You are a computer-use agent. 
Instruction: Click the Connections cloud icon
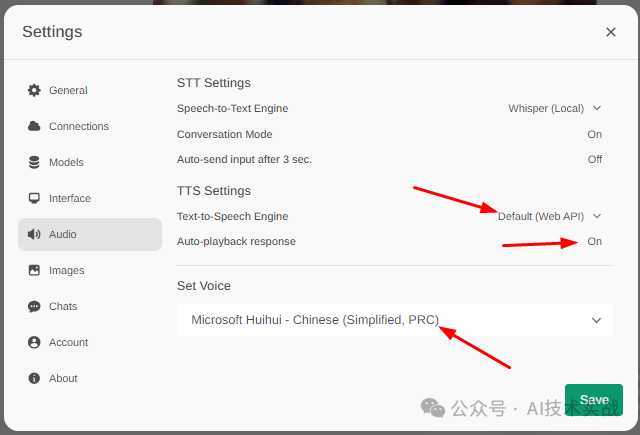[x=34, y=126]
